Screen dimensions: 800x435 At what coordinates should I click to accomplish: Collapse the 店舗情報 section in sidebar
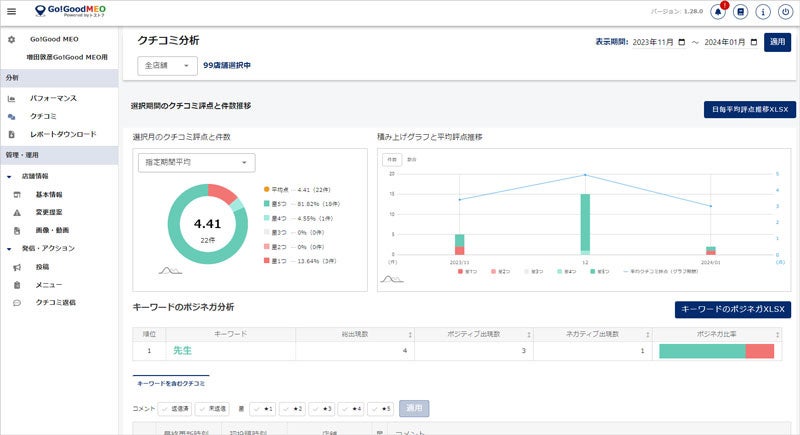point(9,177)
